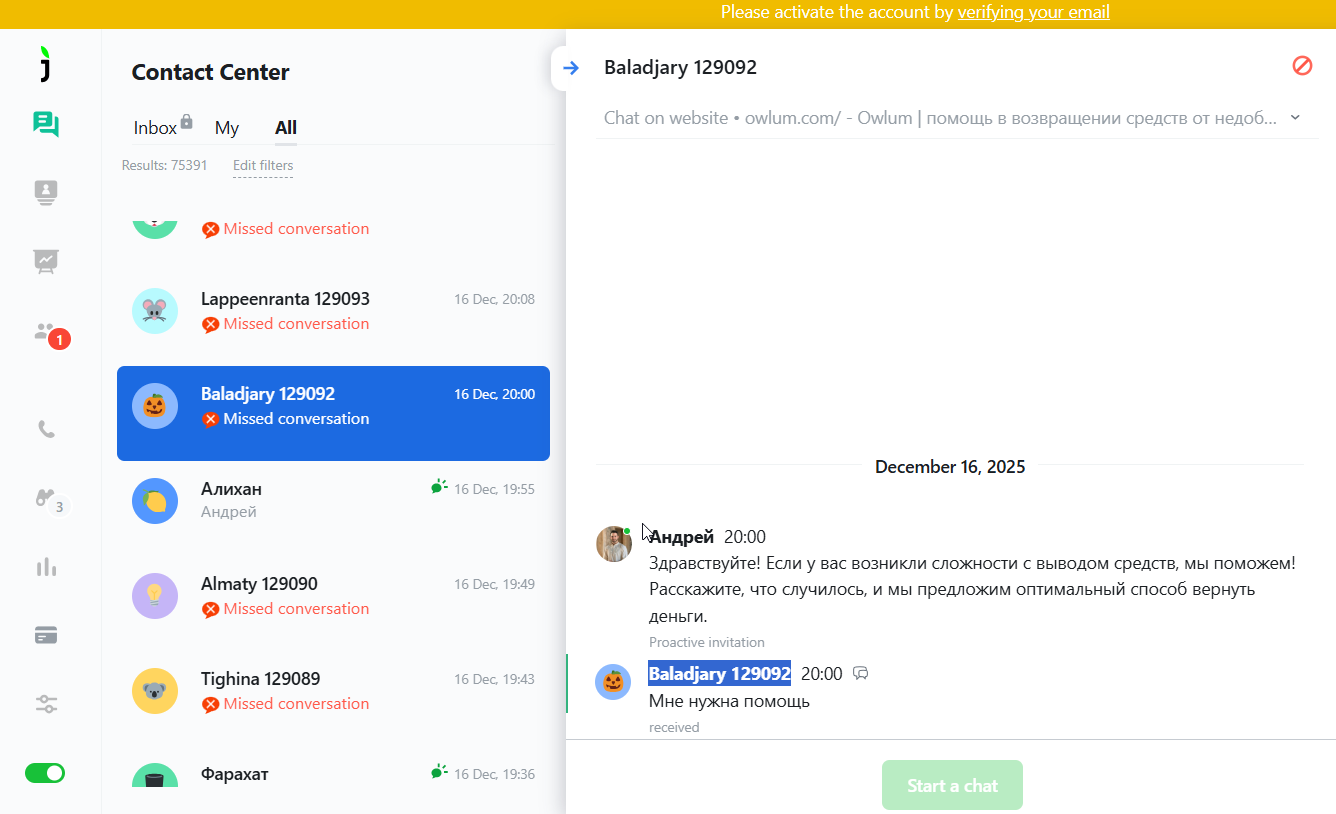
Task: Click the Contact Center heading
Action: tap(211, 72)
